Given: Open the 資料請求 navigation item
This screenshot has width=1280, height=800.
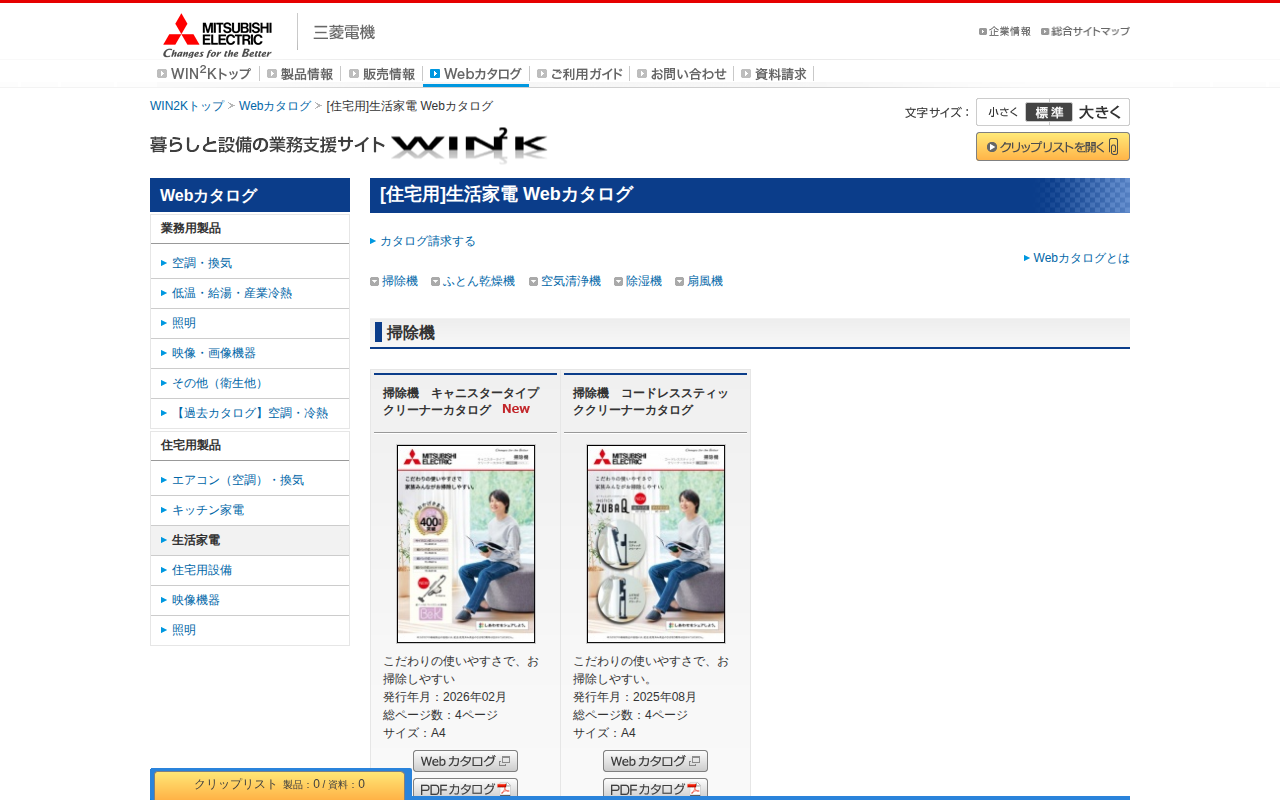Looking at the screenshot, I should 774,74.
